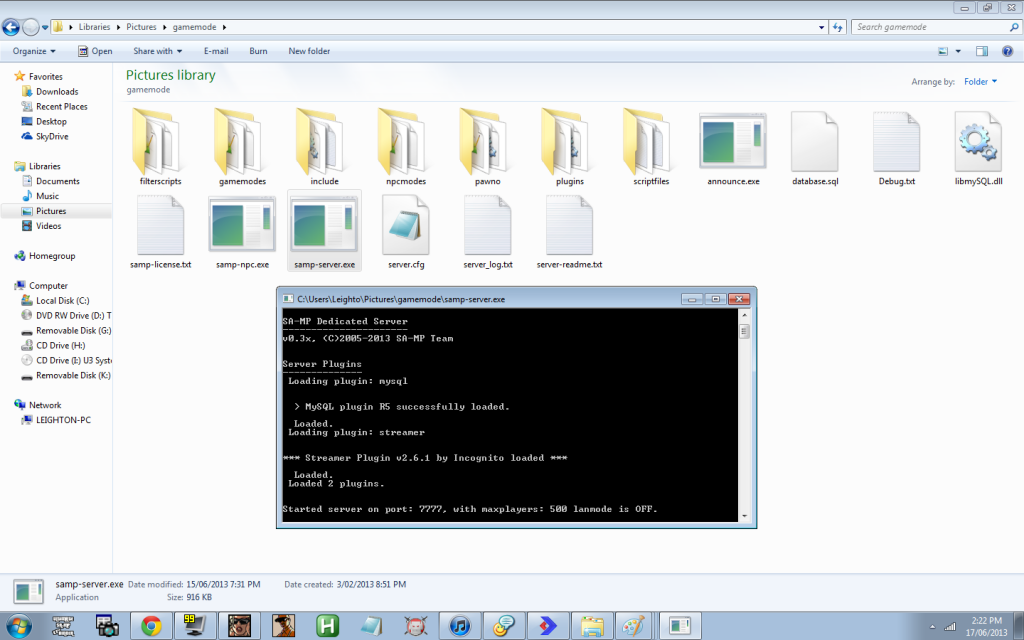1024x640 pixels.
Task: Open the Documents library in the sidebar
Action: [x=57, y=181]
